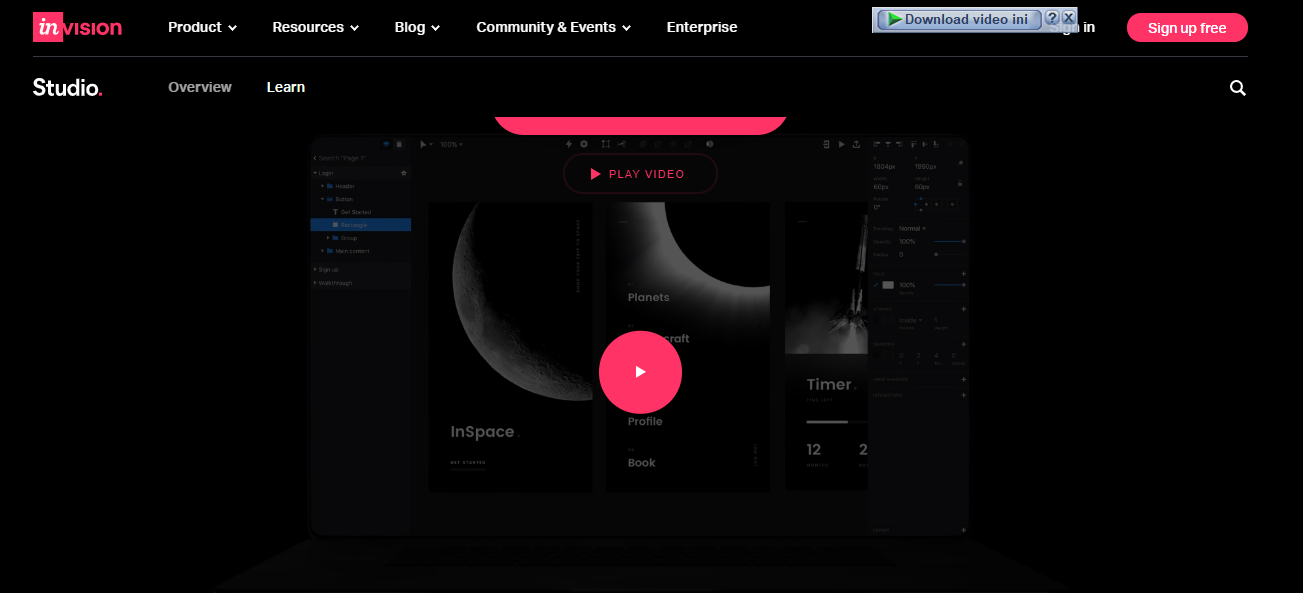Open the Product dropdown menu

tap(203, 27)
